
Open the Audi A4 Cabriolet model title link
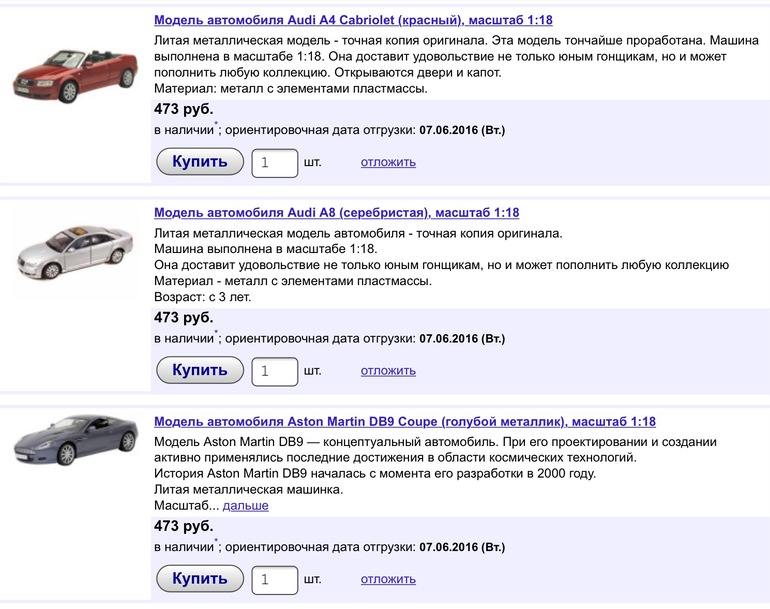[353, 20]
